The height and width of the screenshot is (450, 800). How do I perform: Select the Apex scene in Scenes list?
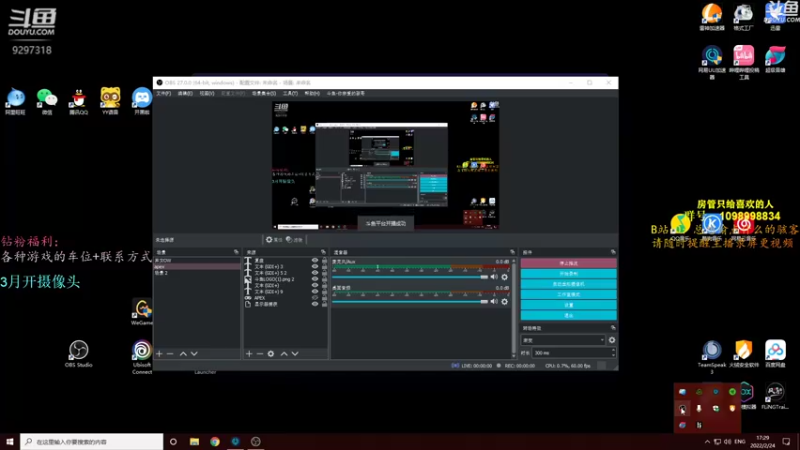pyautogui.click(x=197, y=266)
